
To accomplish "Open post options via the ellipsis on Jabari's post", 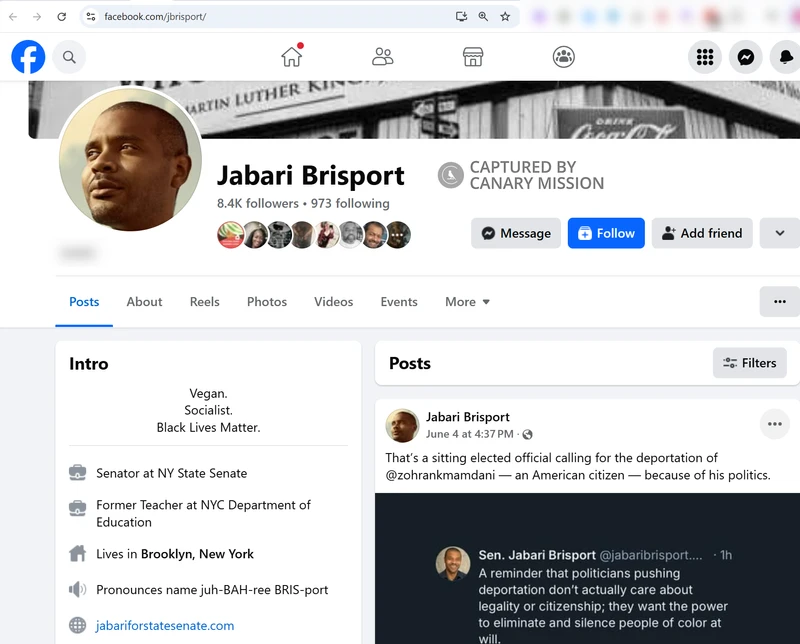I will point(775,424).
